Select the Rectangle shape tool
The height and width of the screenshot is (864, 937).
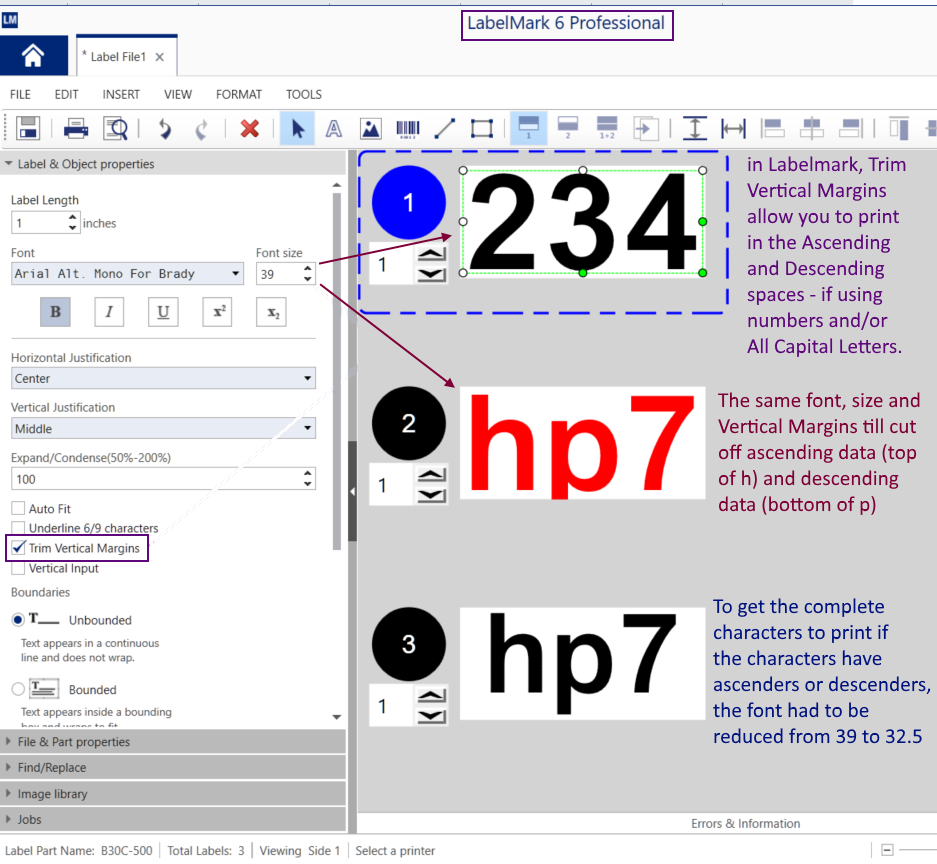482,128
